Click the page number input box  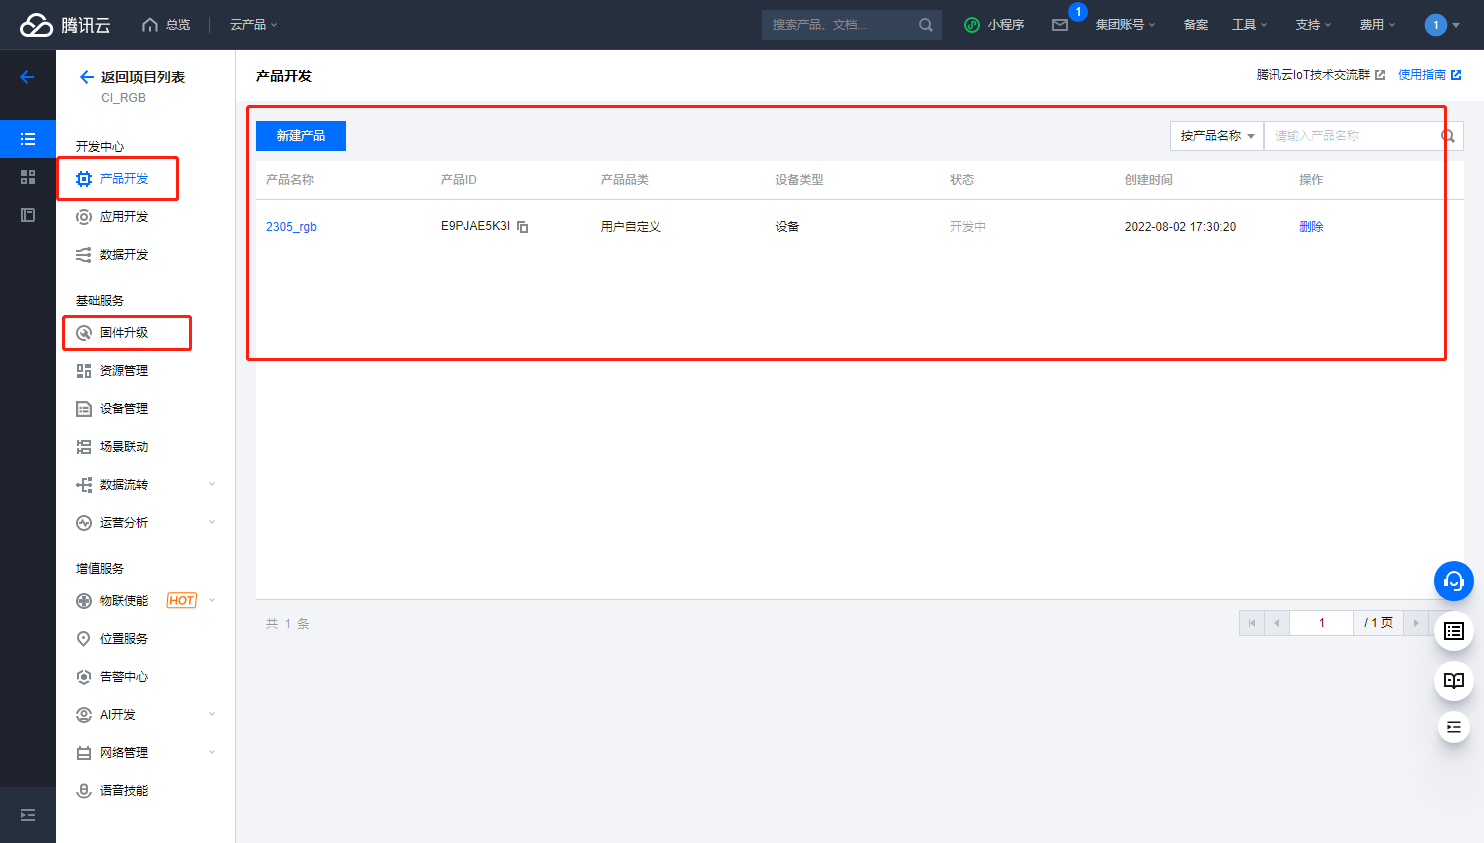click(1321, 623)
